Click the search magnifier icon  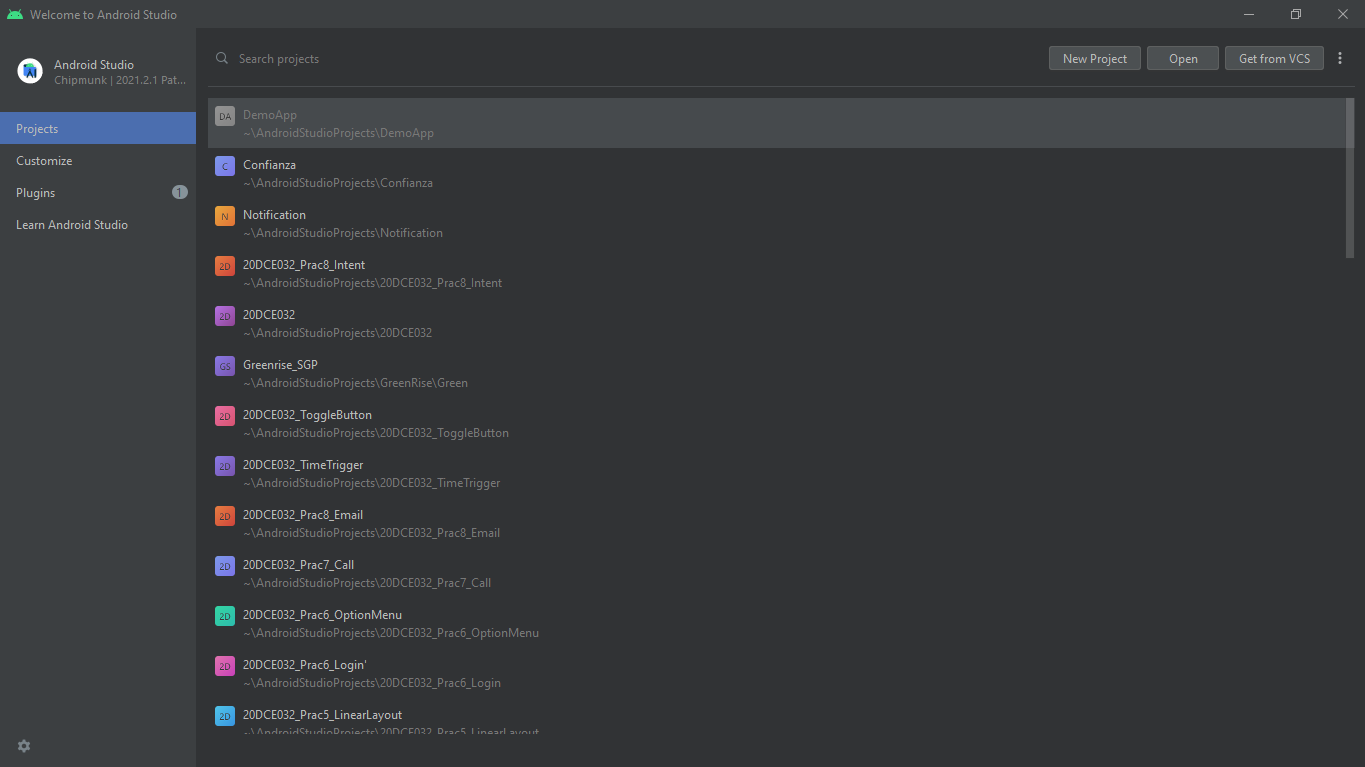(x=222, y=58)
